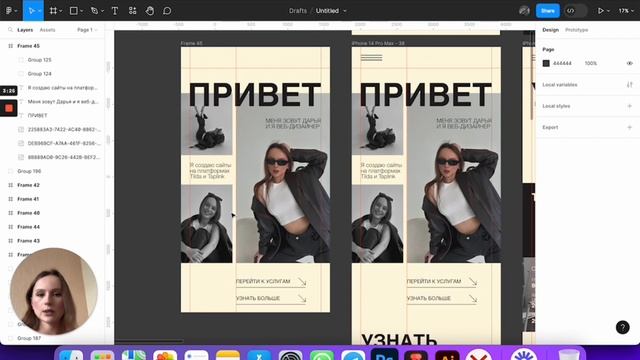Open file name Untitled dropdown chevron
Viewport: 640px width, 360px height.
point(345,11)
